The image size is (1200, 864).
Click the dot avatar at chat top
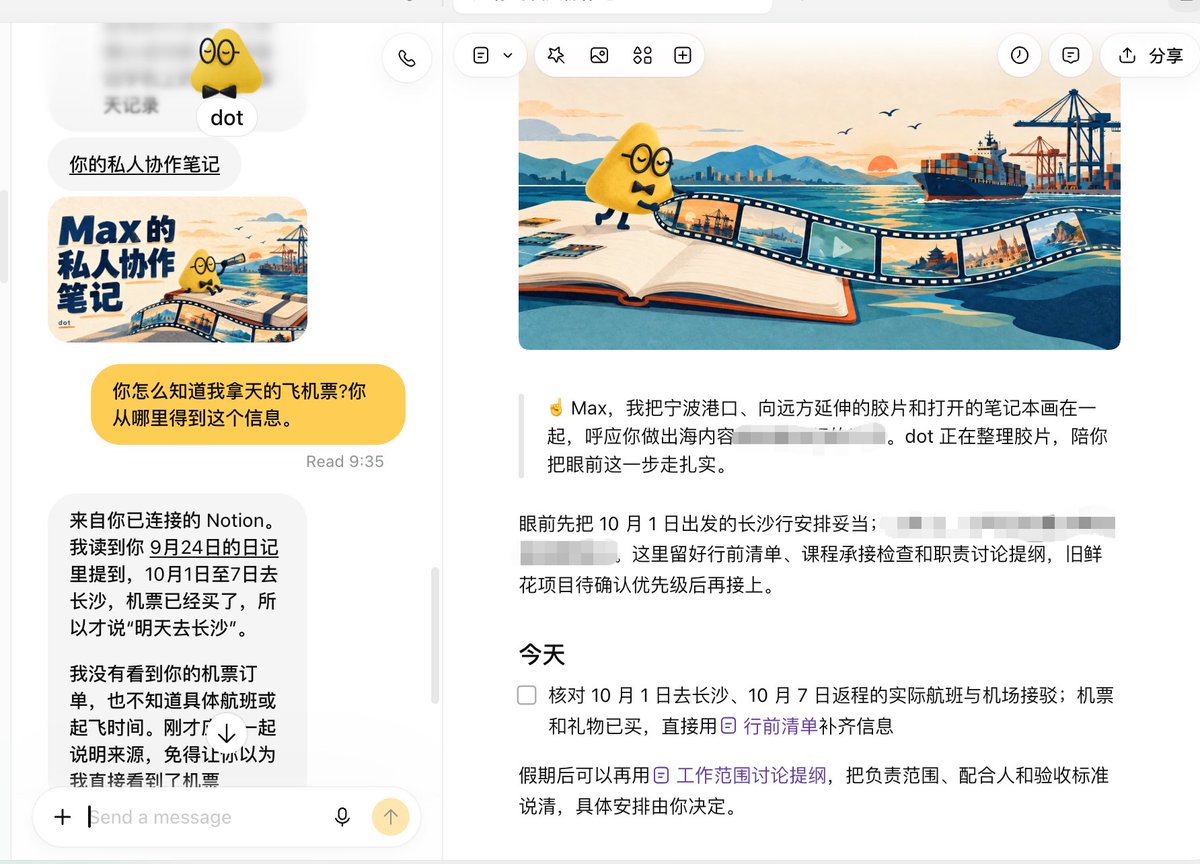tap(227, 63)
